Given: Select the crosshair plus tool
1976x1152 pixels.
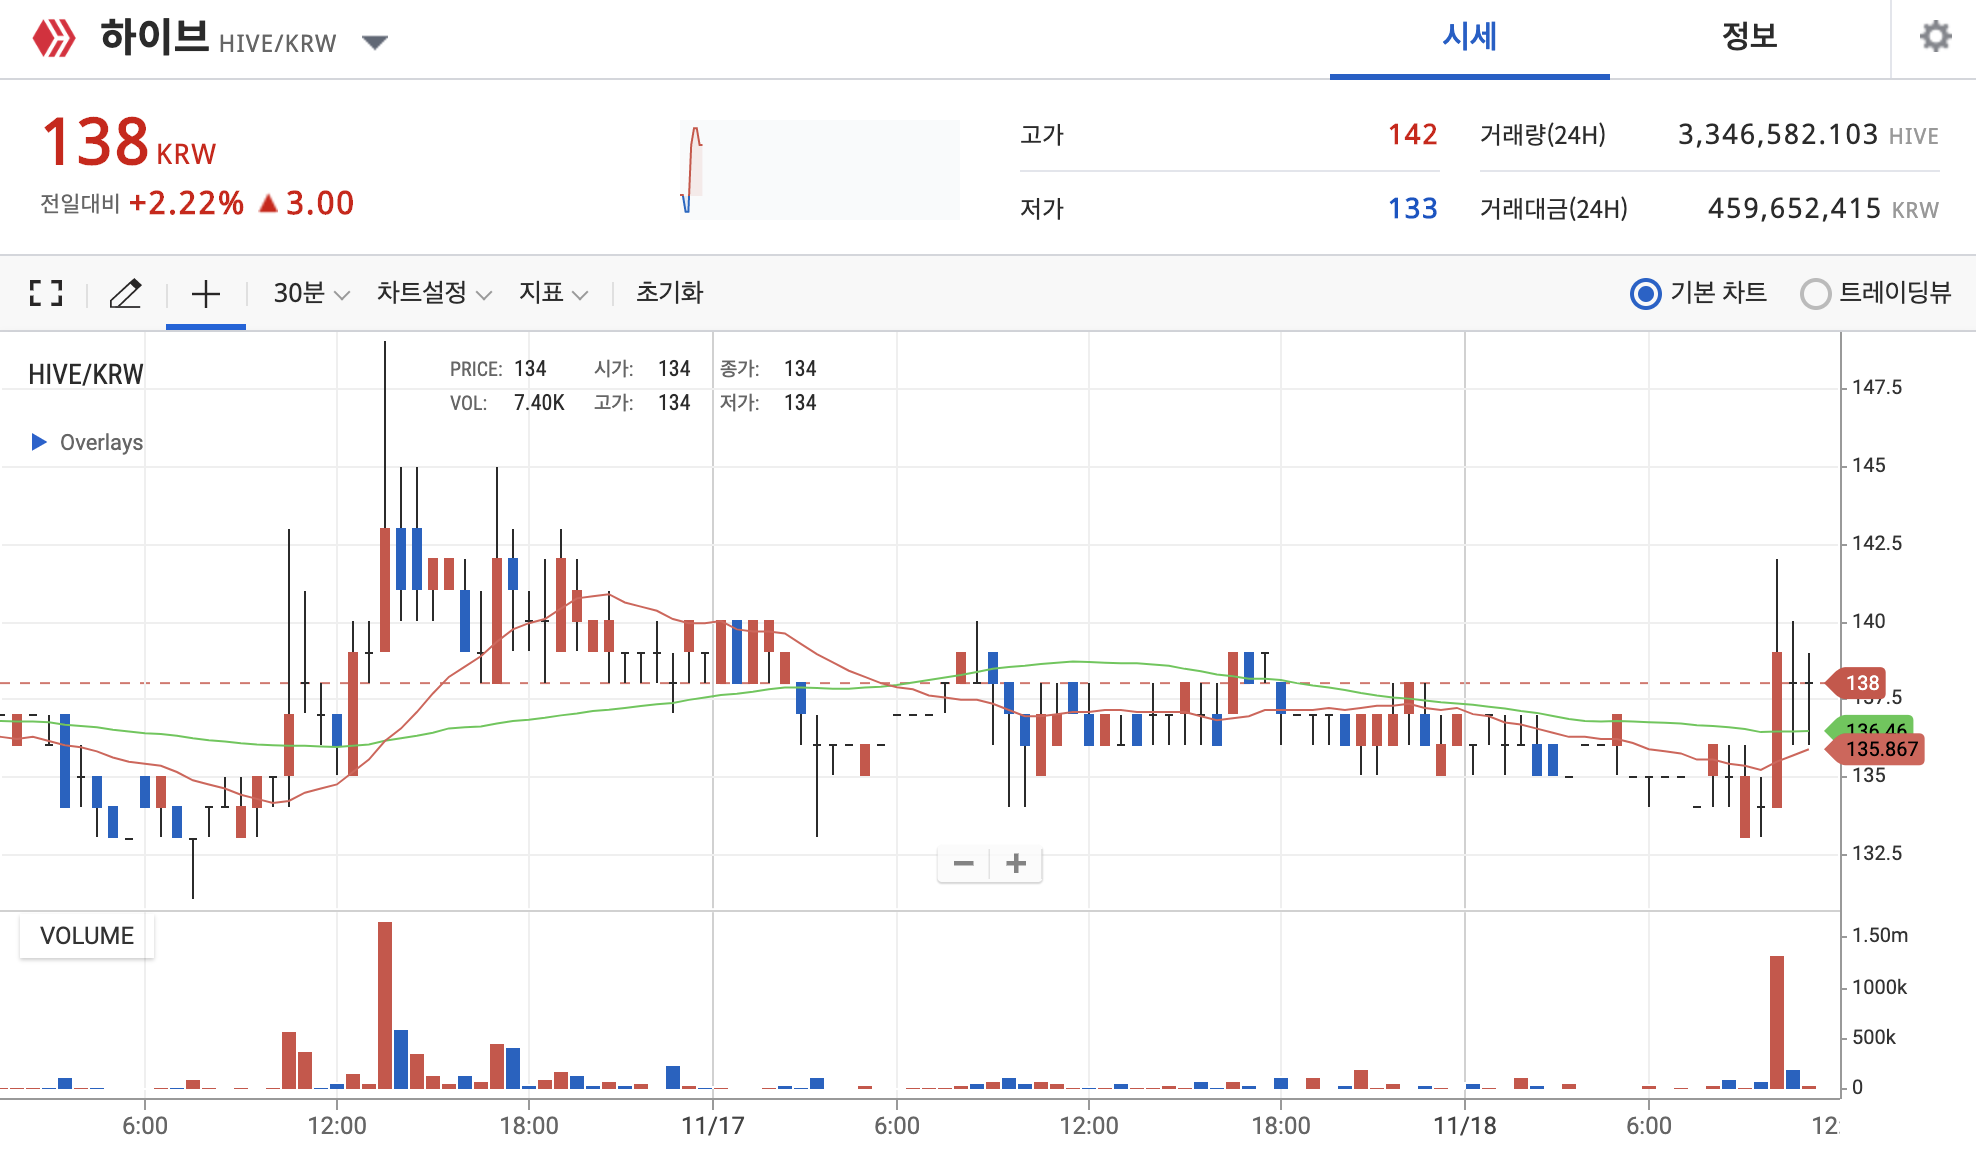Looking at the screenshot, I should click(x=205, y=293).
